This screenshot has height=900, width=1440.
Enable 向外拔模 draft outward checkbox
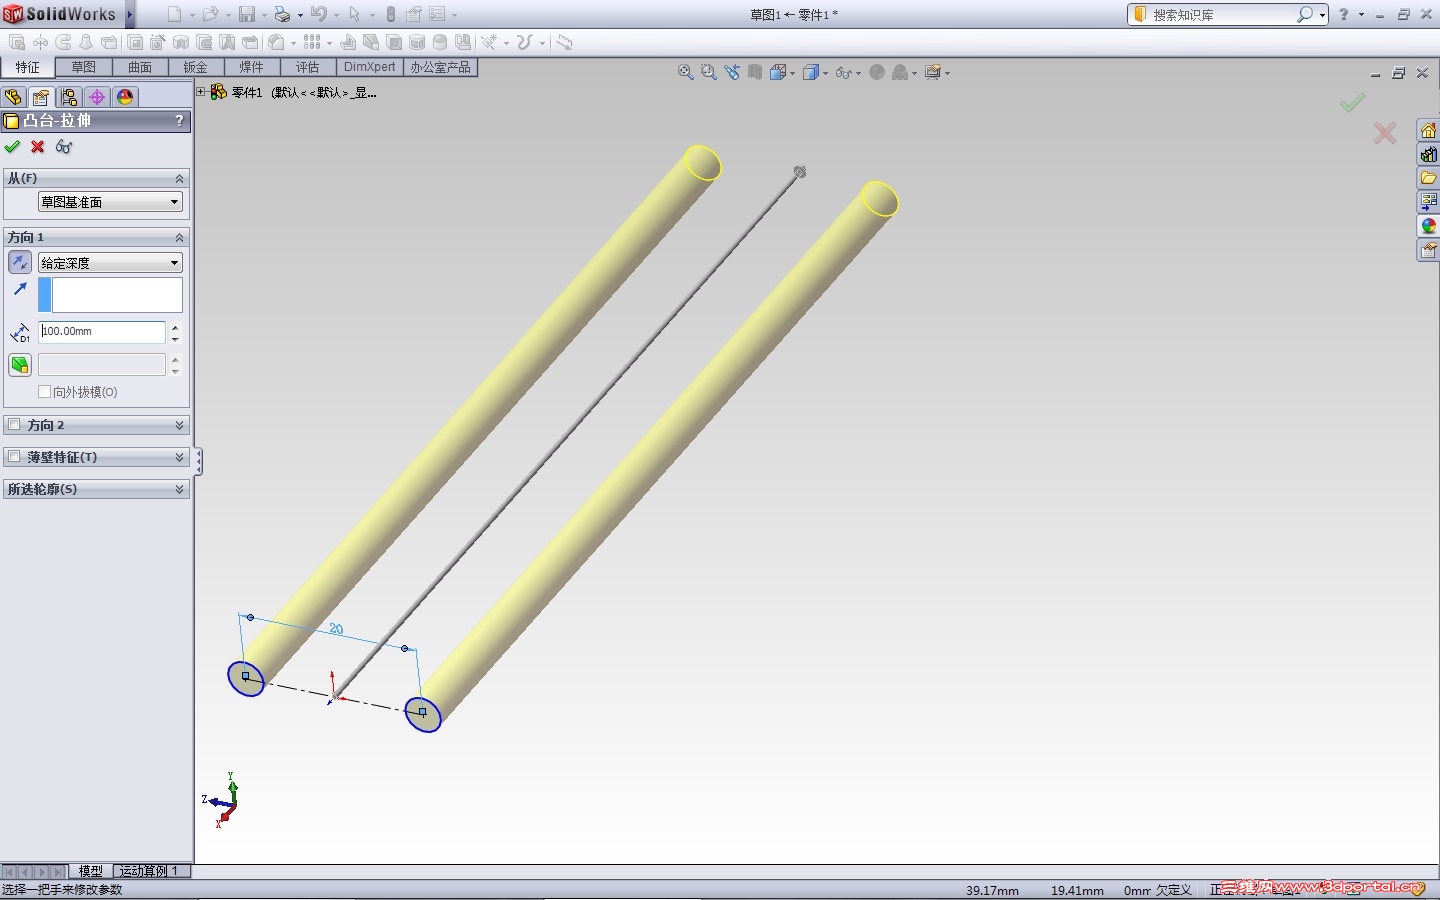(44, 392)
